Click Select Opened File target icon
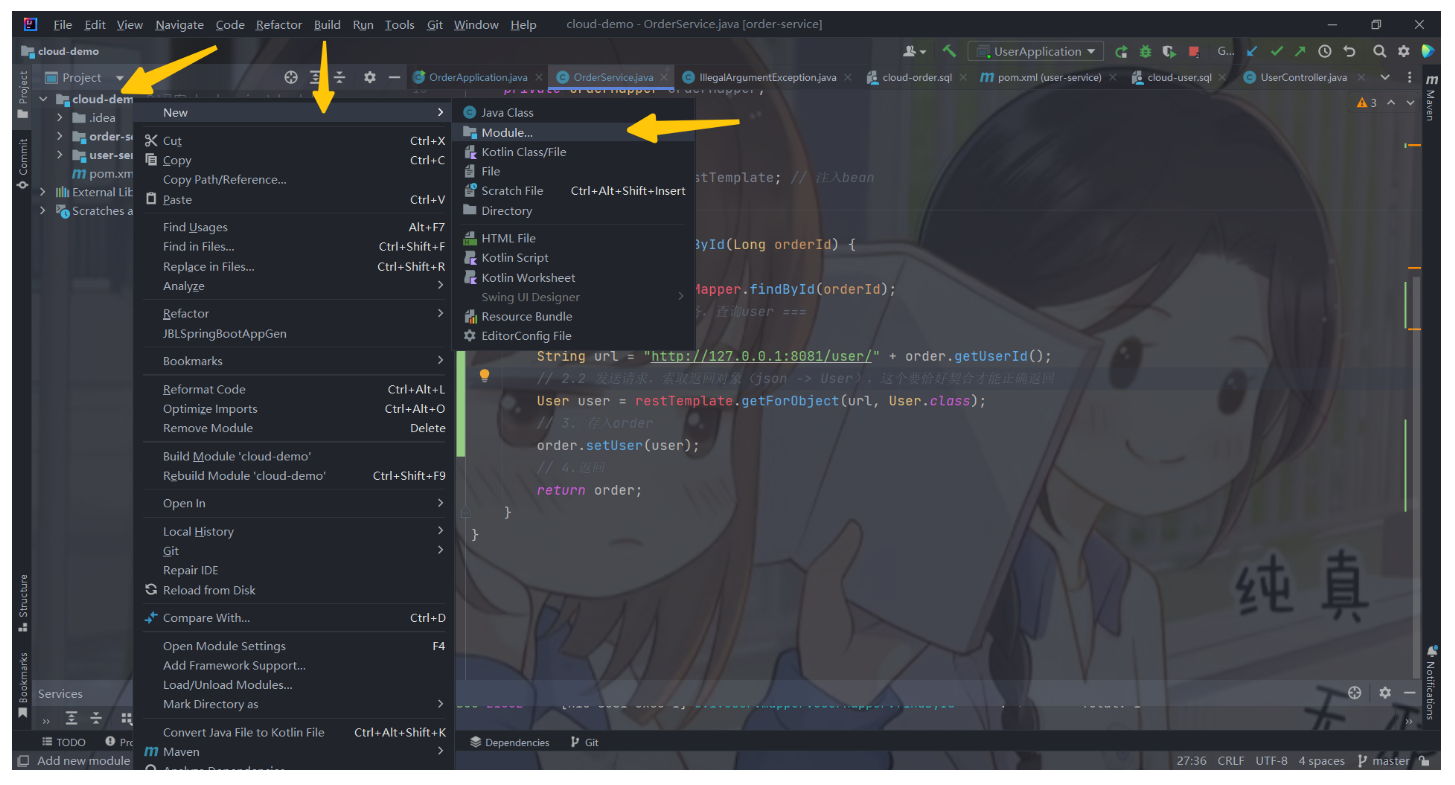 [x=291, y=77]
